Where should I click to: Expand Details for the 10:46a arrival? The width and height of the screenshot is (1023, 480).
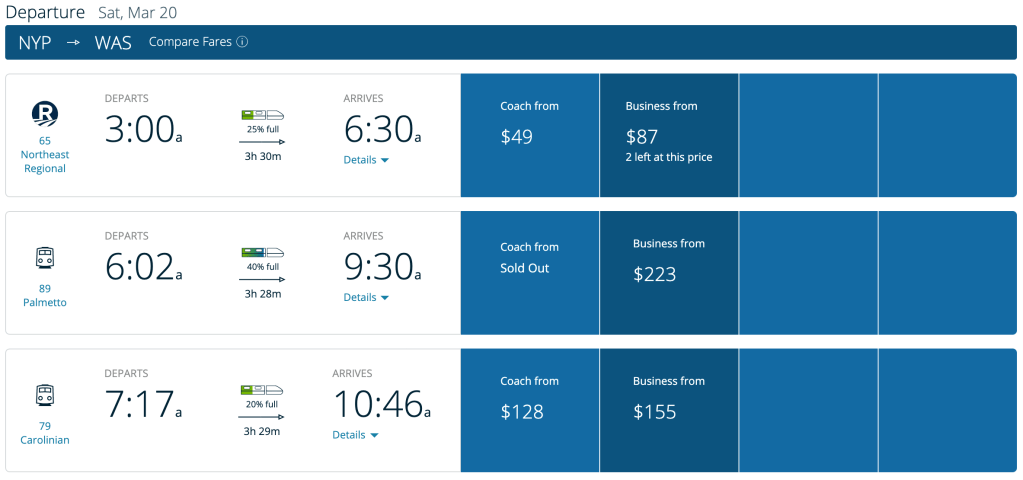(x=355, y=435)
